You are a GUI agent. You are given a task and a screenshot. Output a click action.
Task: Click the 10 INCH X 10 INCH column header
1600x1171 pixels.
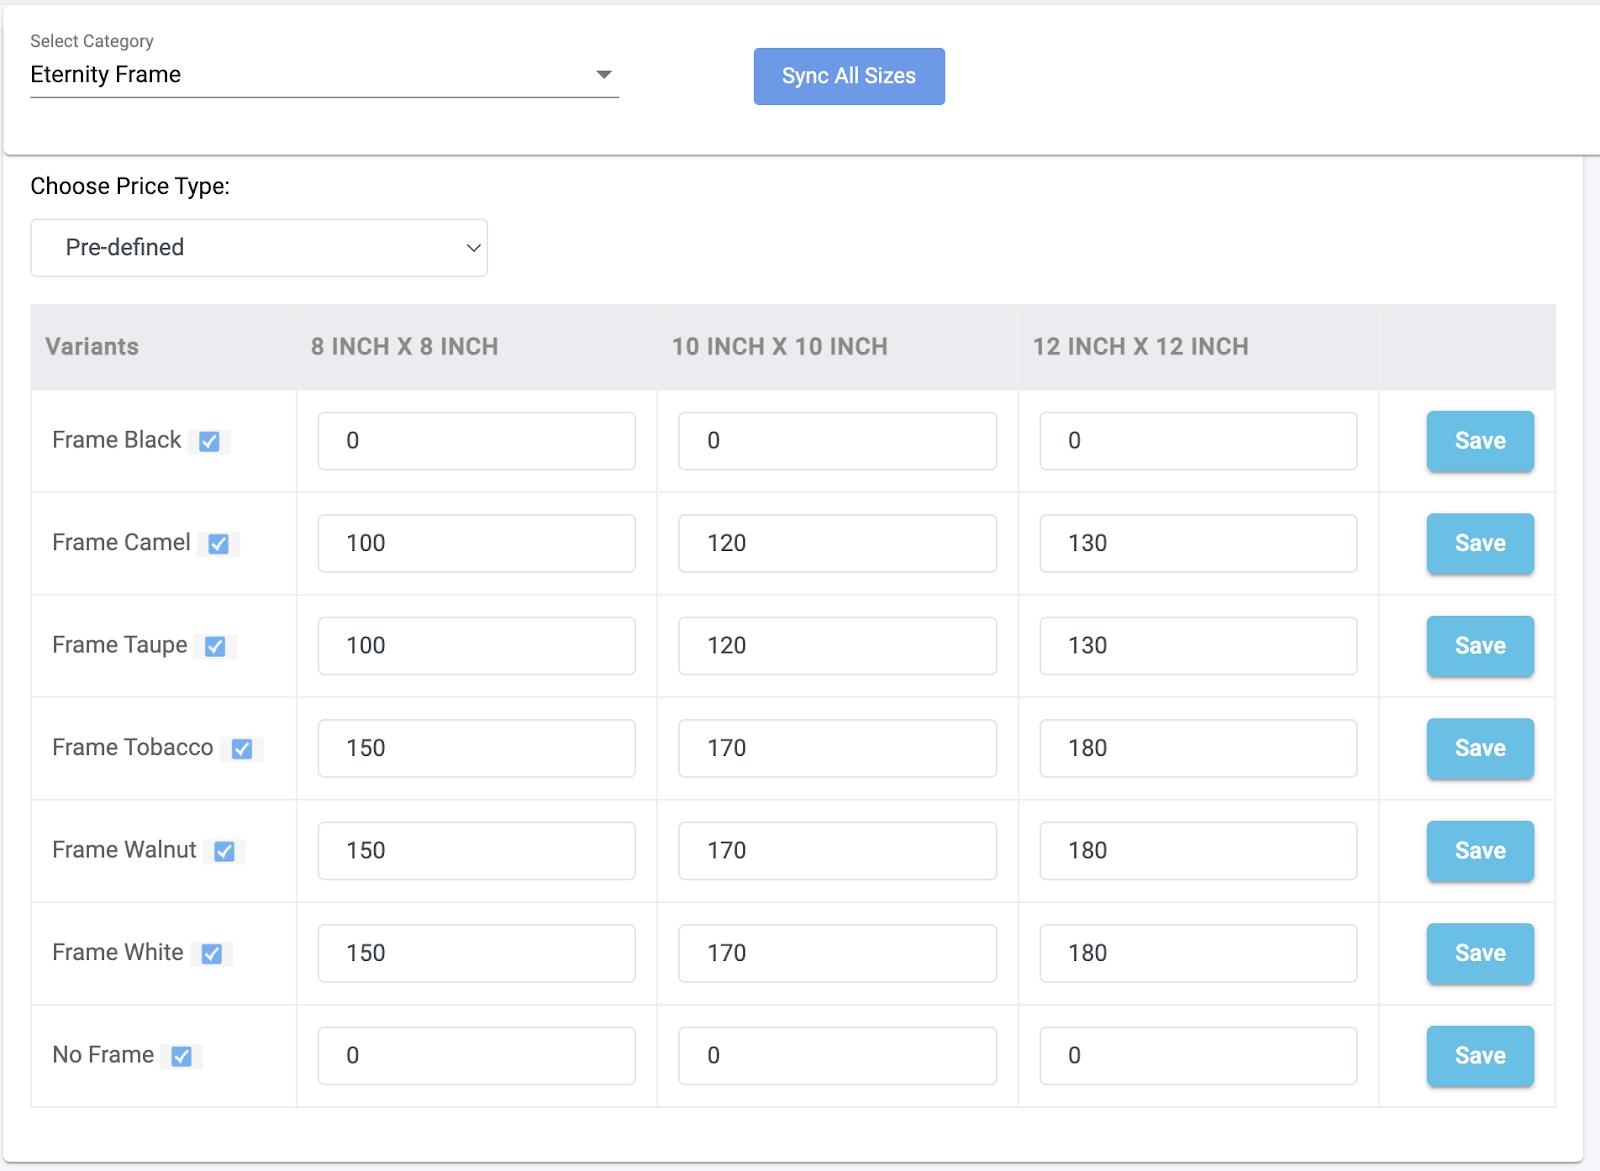pos(780,347)
